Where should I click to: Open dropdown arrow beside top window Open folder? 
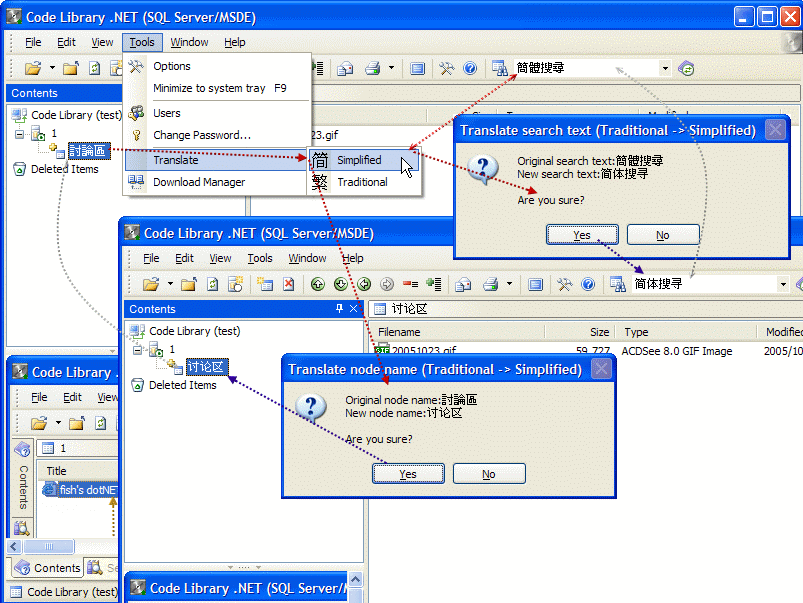coord(52,68)
